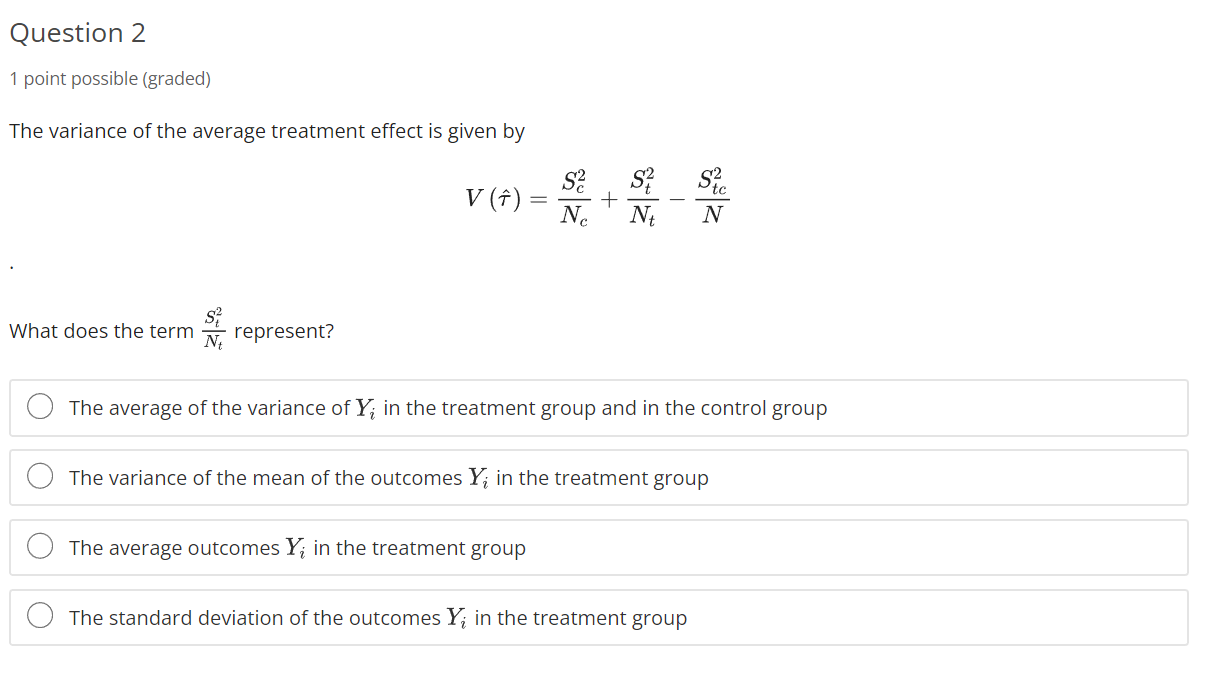Click the fraction term in the question text
Viewport: 1223px width, 690px height.
coord(213,328)
